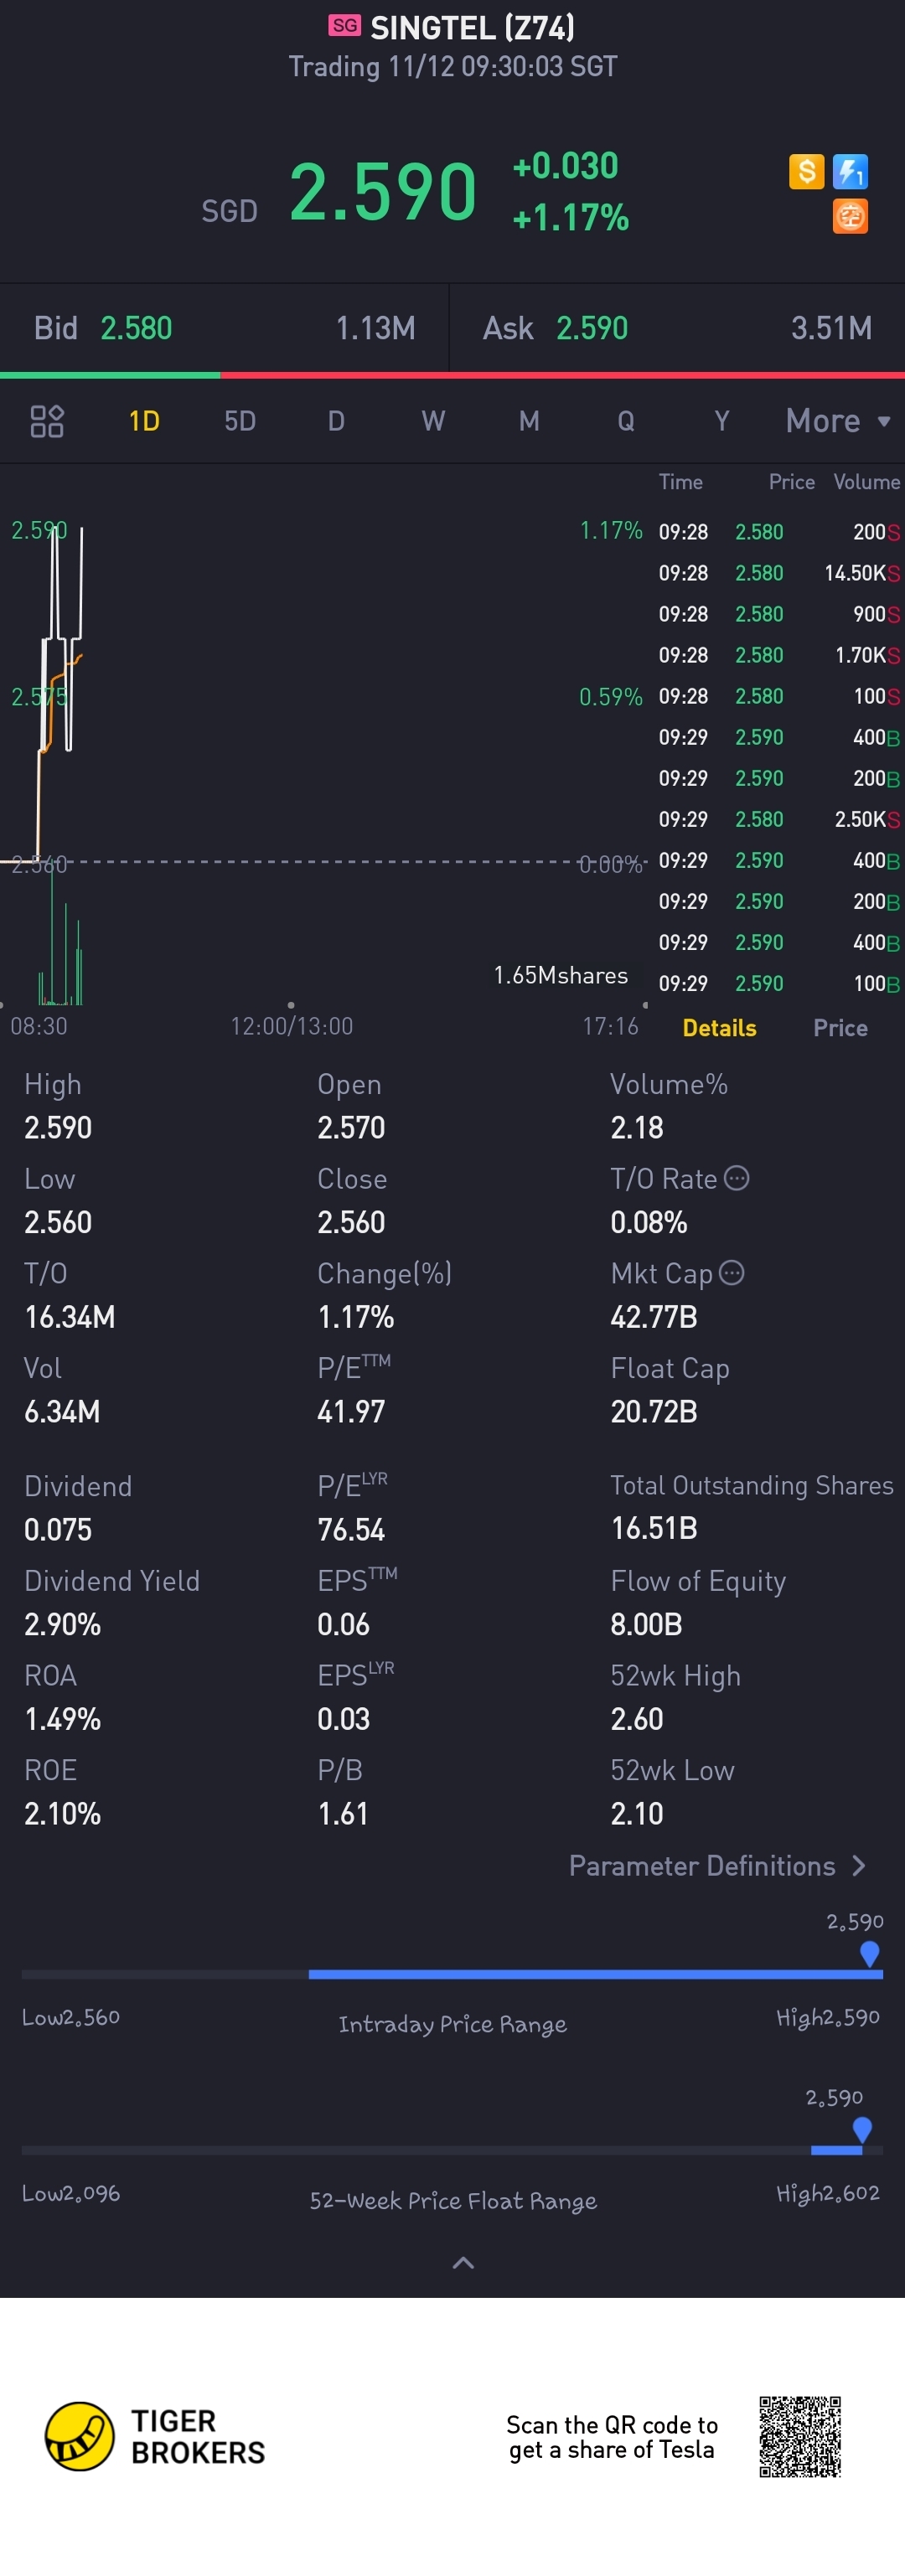This screenshot has height=2576, width=905.
Task: Open T/O Rate info bubble icon
Action: [x=737, y=1178]
